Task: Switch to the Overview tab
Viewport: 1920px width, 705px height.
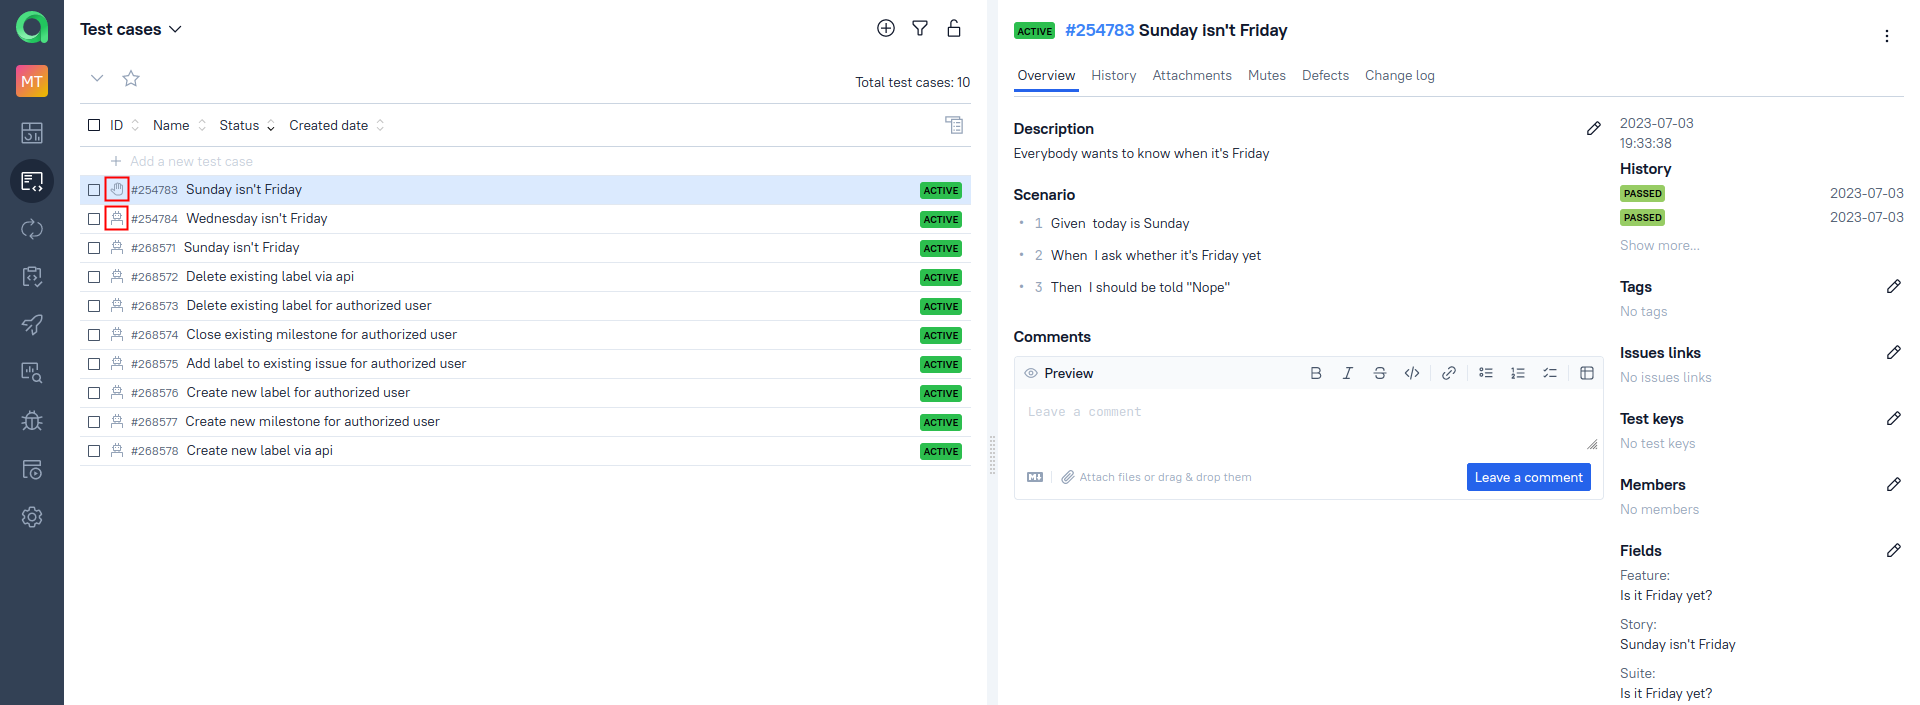Action: pos(1046,76)
